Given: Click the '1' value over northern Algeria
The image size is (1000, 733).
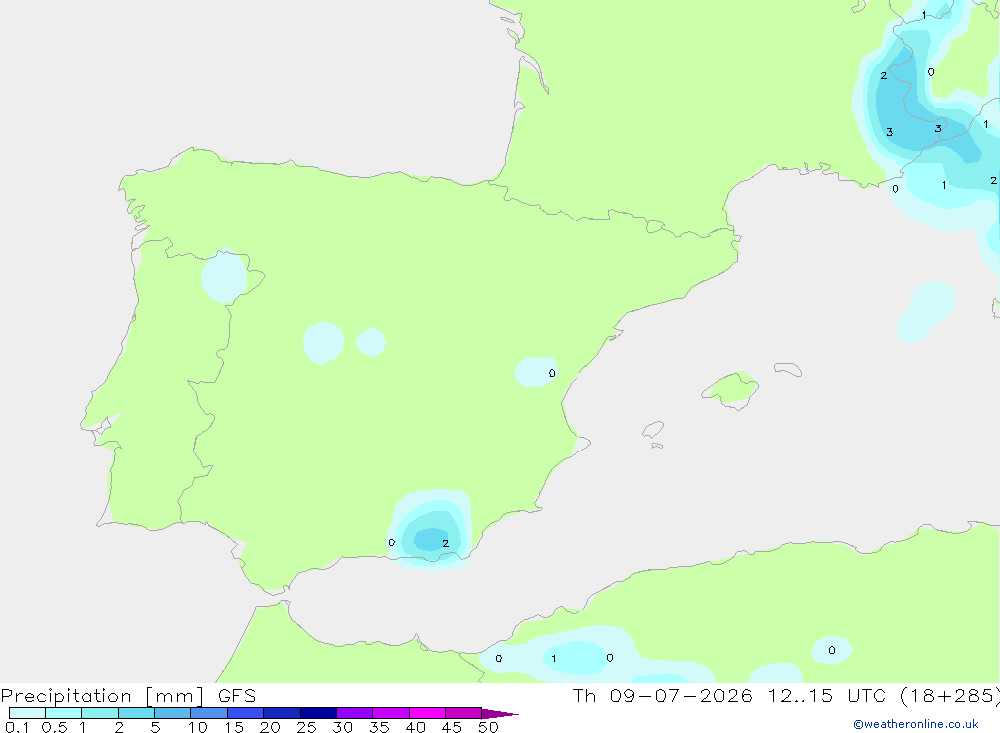Looking at the screenshot, I should [554, 658].
